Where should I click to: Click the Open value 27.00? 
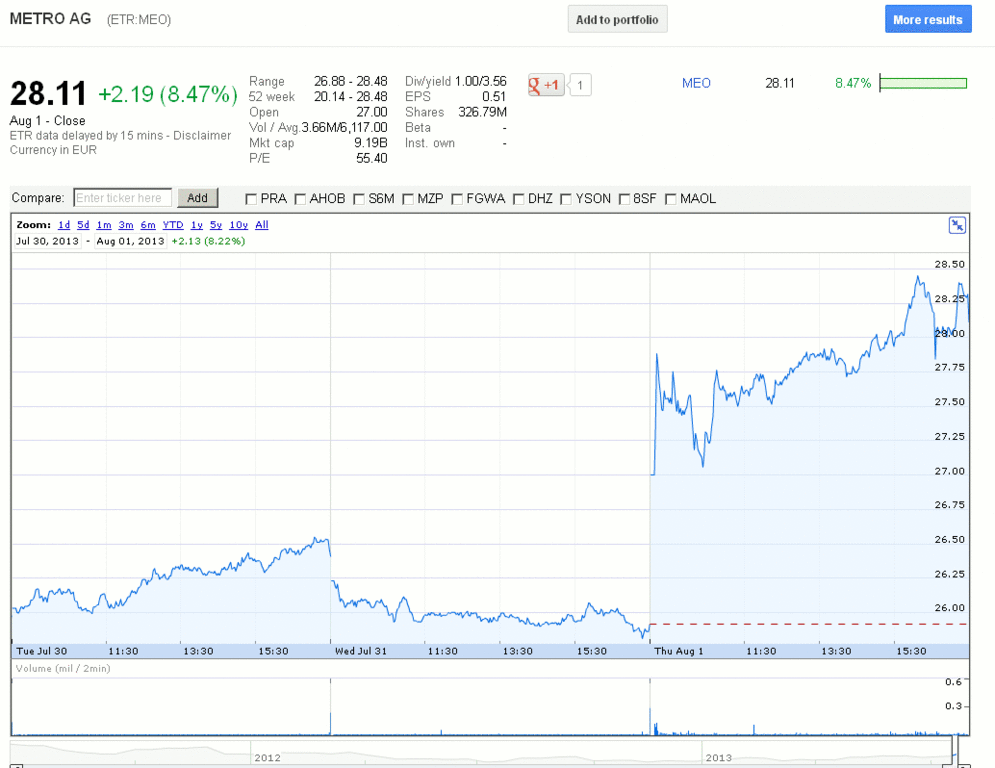[x=371, y=112]
